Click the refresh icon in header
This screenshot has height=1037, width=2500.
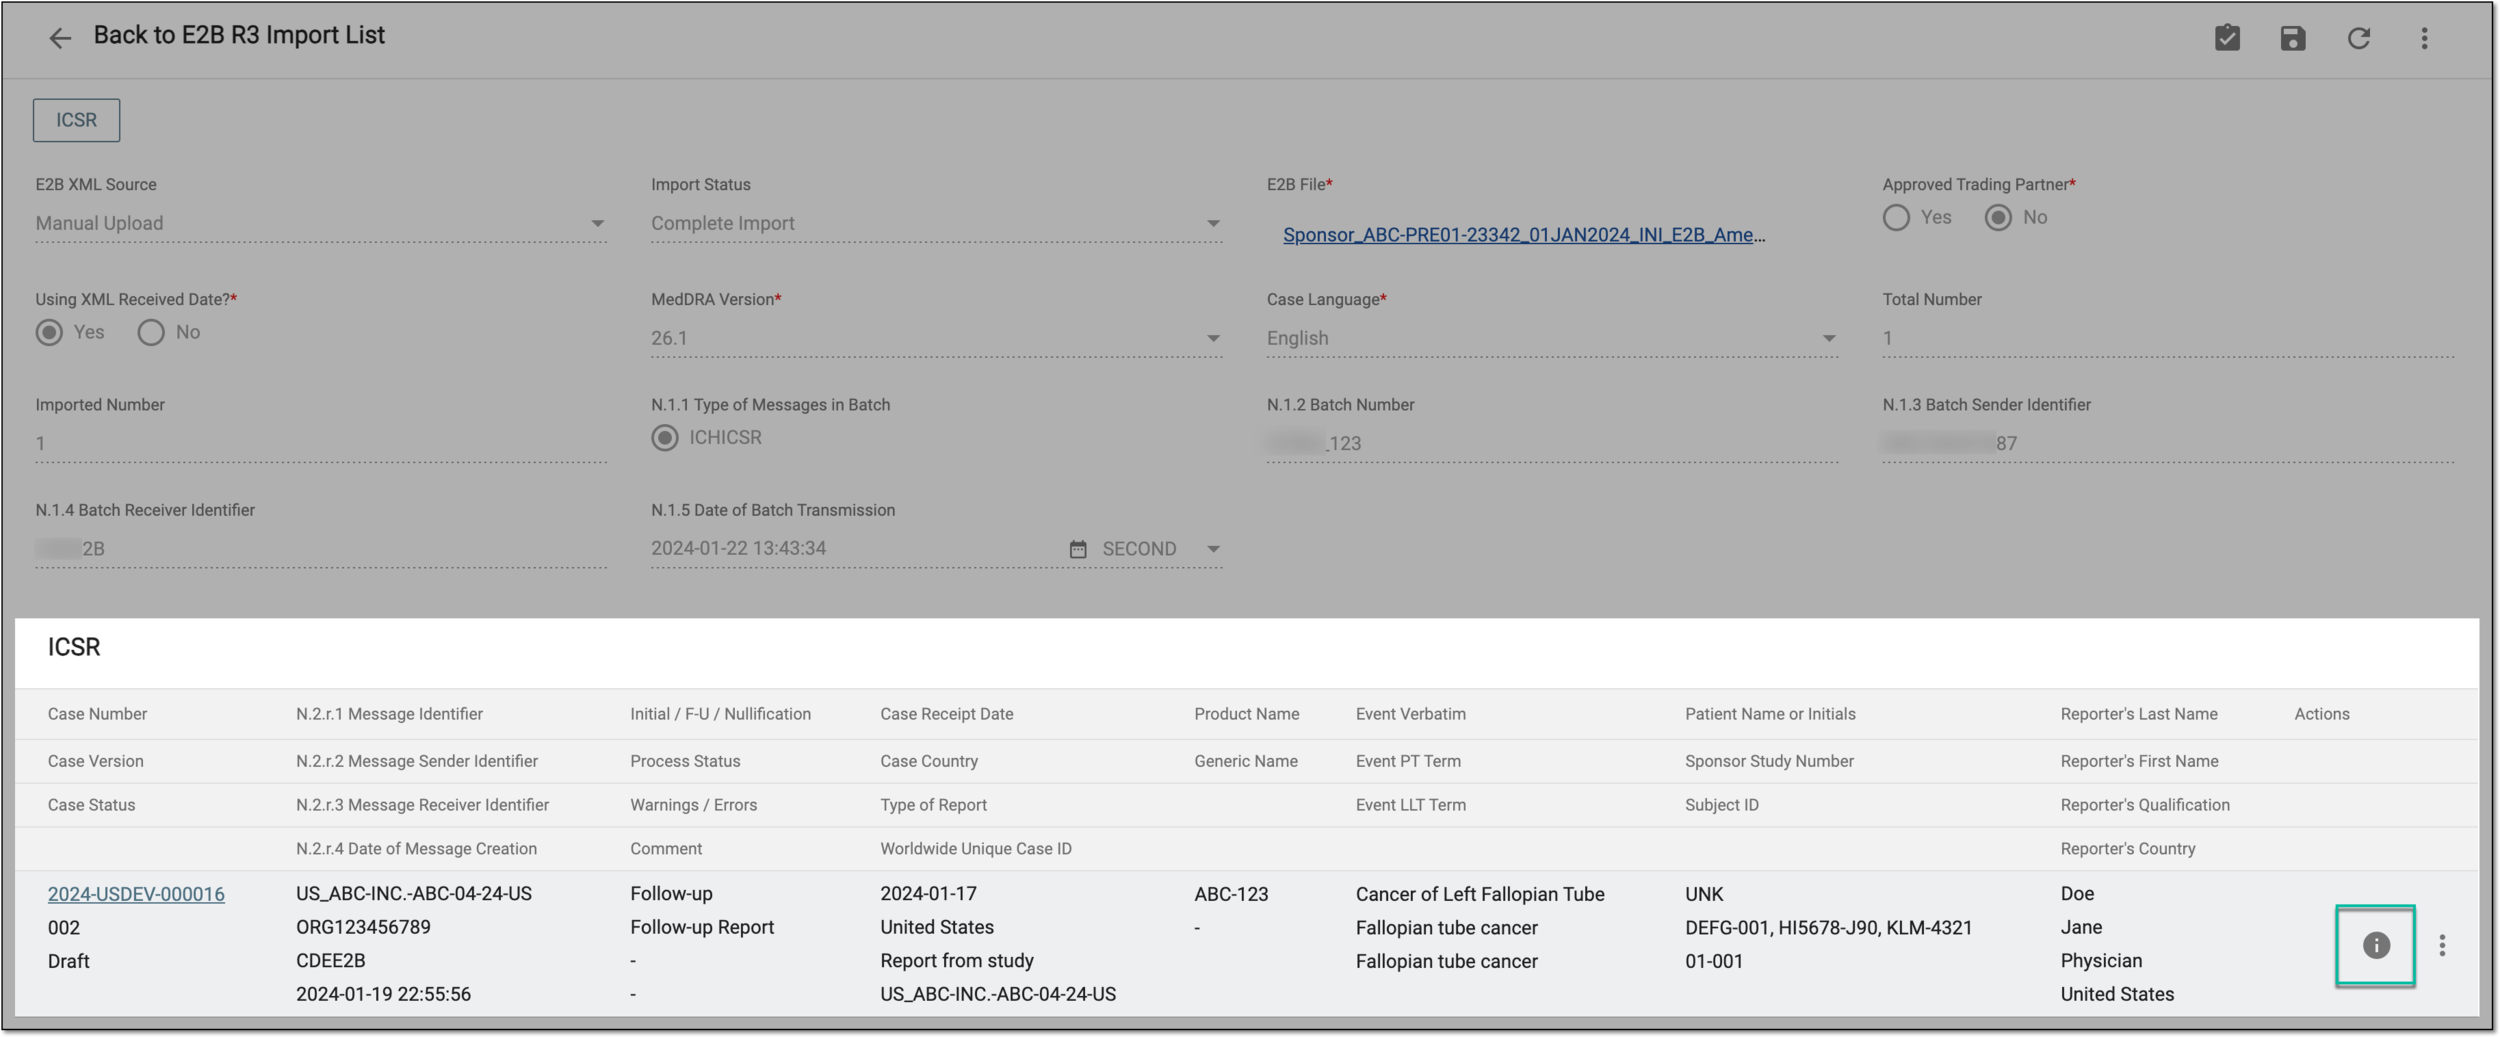tap(2359, 38)
